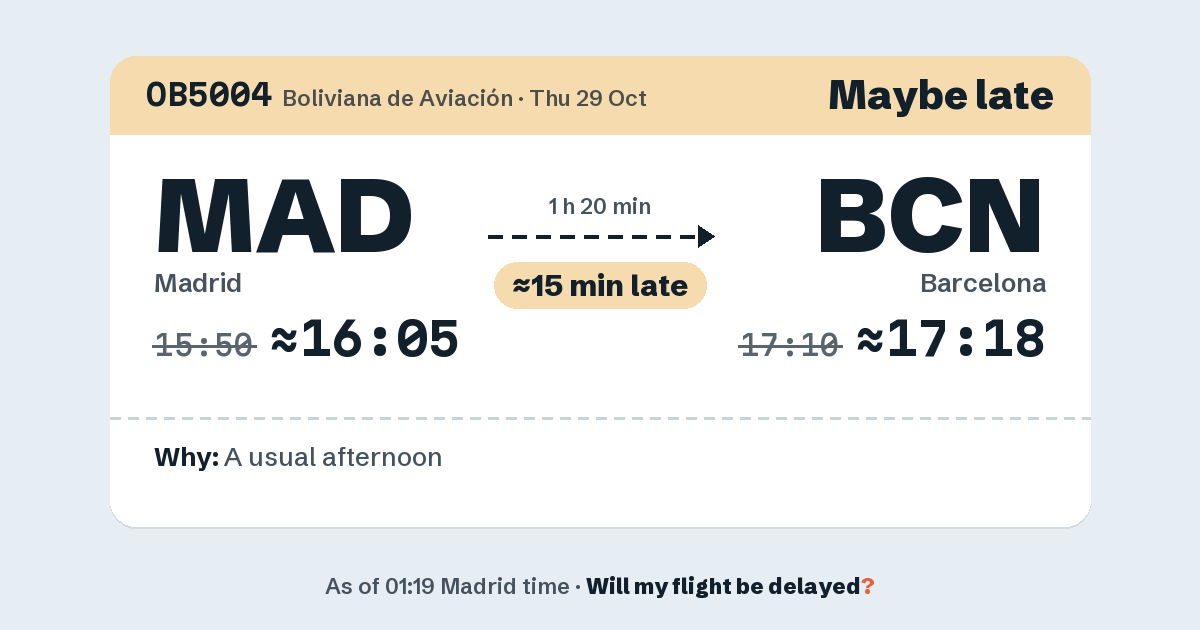Click the Maybe late status label
Image resolution: width=1200 pixels, height=630 pixels.
pos(941,95)
